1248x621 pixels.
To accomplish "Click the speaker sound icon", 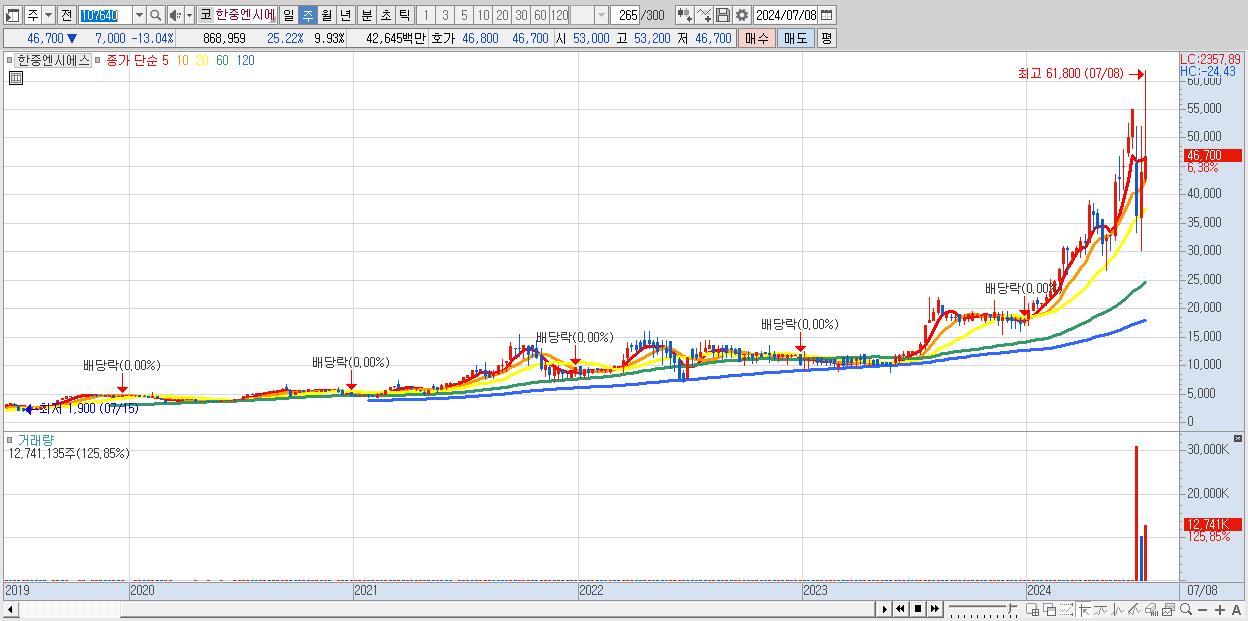I will click(175, 15).
